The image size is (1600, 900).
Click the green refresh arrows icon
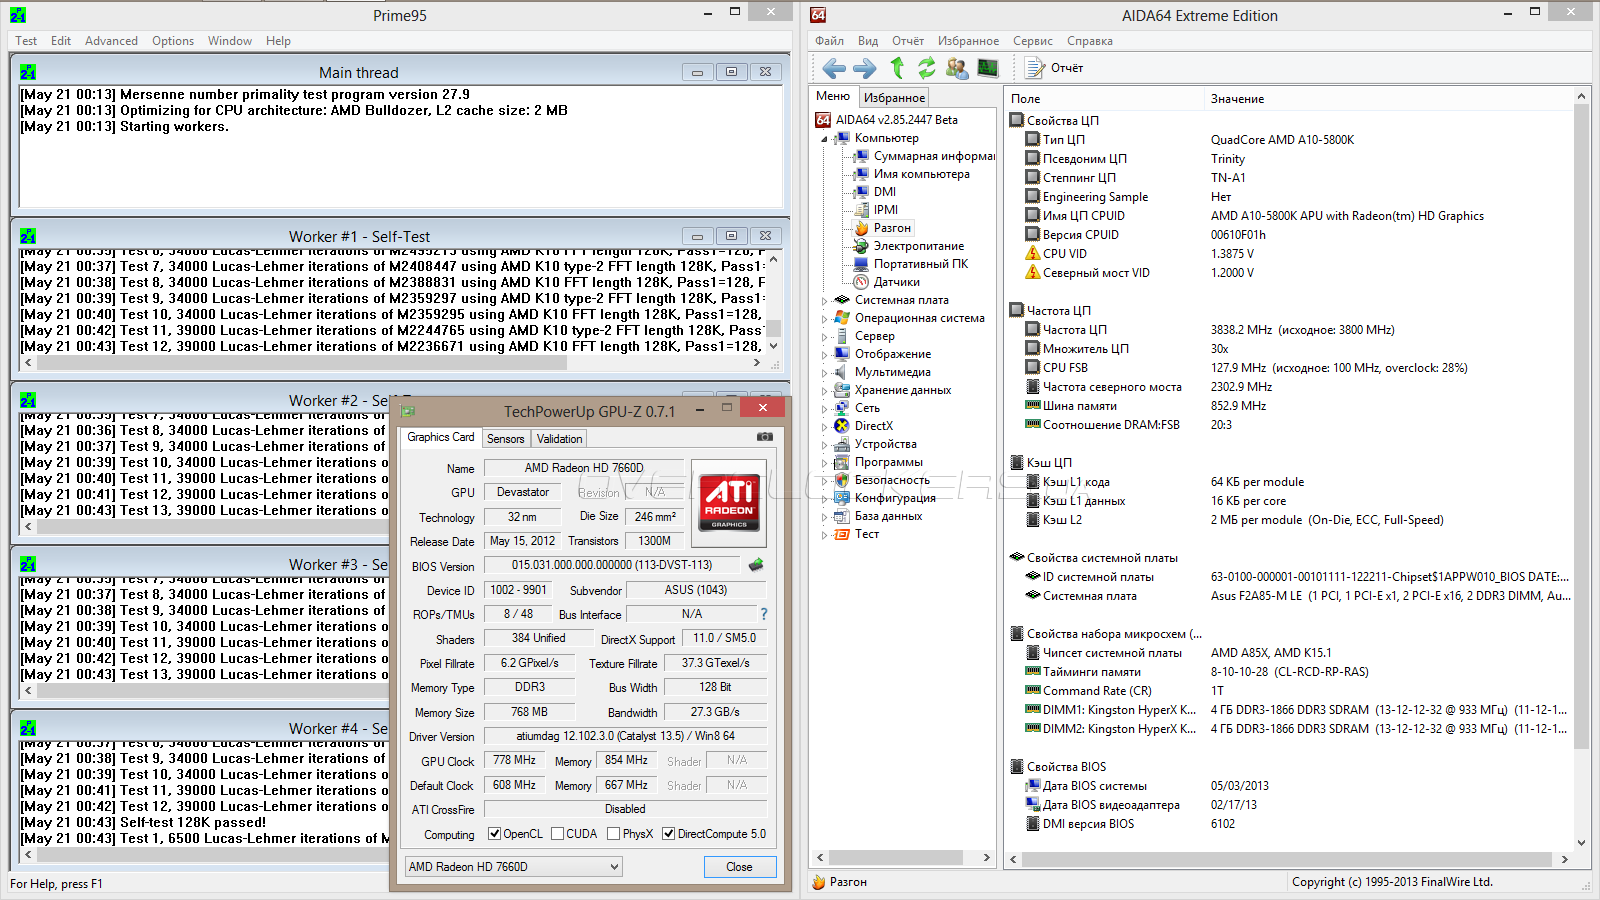pyautogui.click(x=927, y=68)
